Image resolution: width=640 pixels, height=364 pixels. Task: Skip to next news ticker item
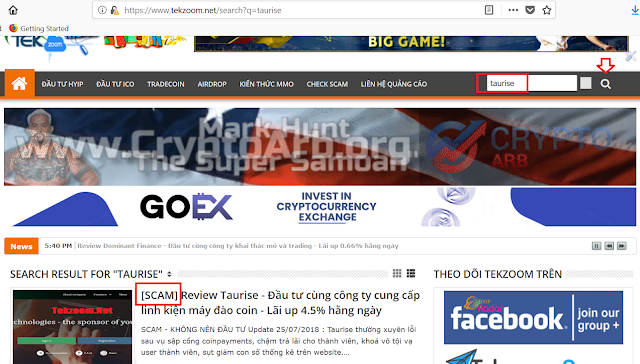tap(622, 246)
